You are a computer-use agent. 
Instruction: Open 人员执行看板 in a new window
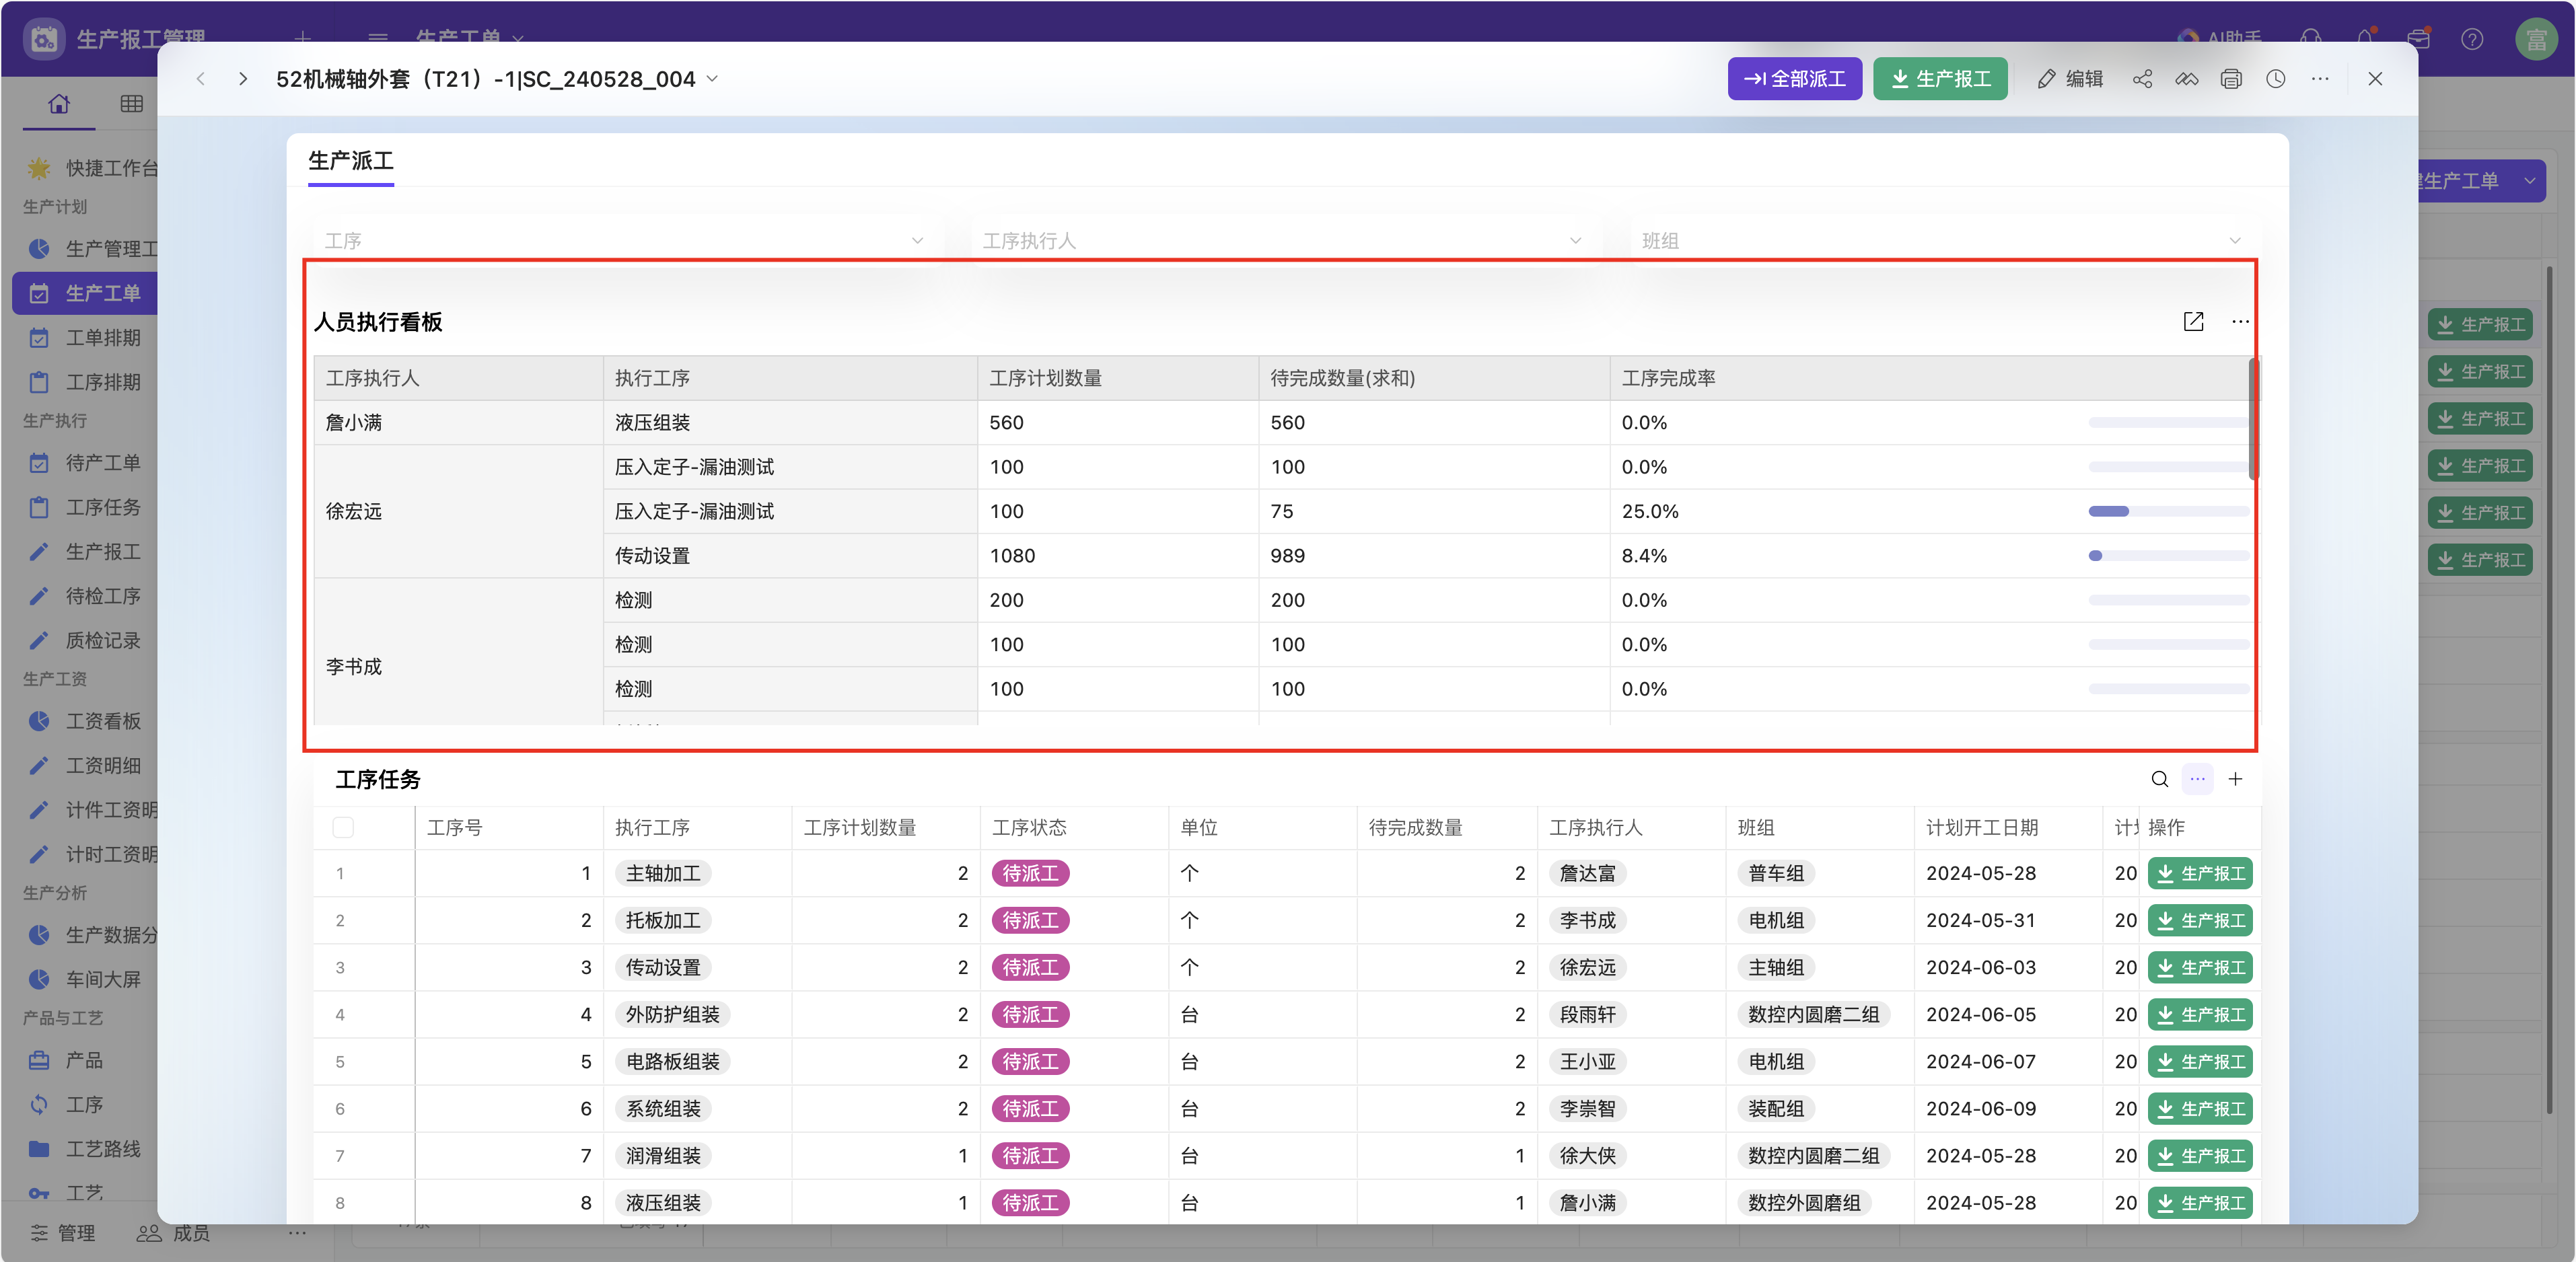2193,322
